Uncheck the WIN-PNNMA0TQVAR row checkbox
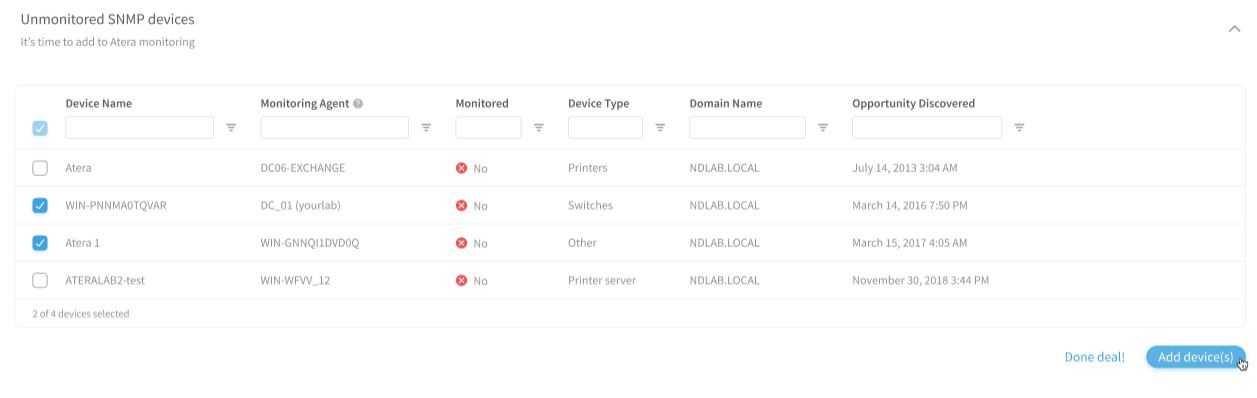Viewport: 1257px width, 398px height. tap(40, 205)
